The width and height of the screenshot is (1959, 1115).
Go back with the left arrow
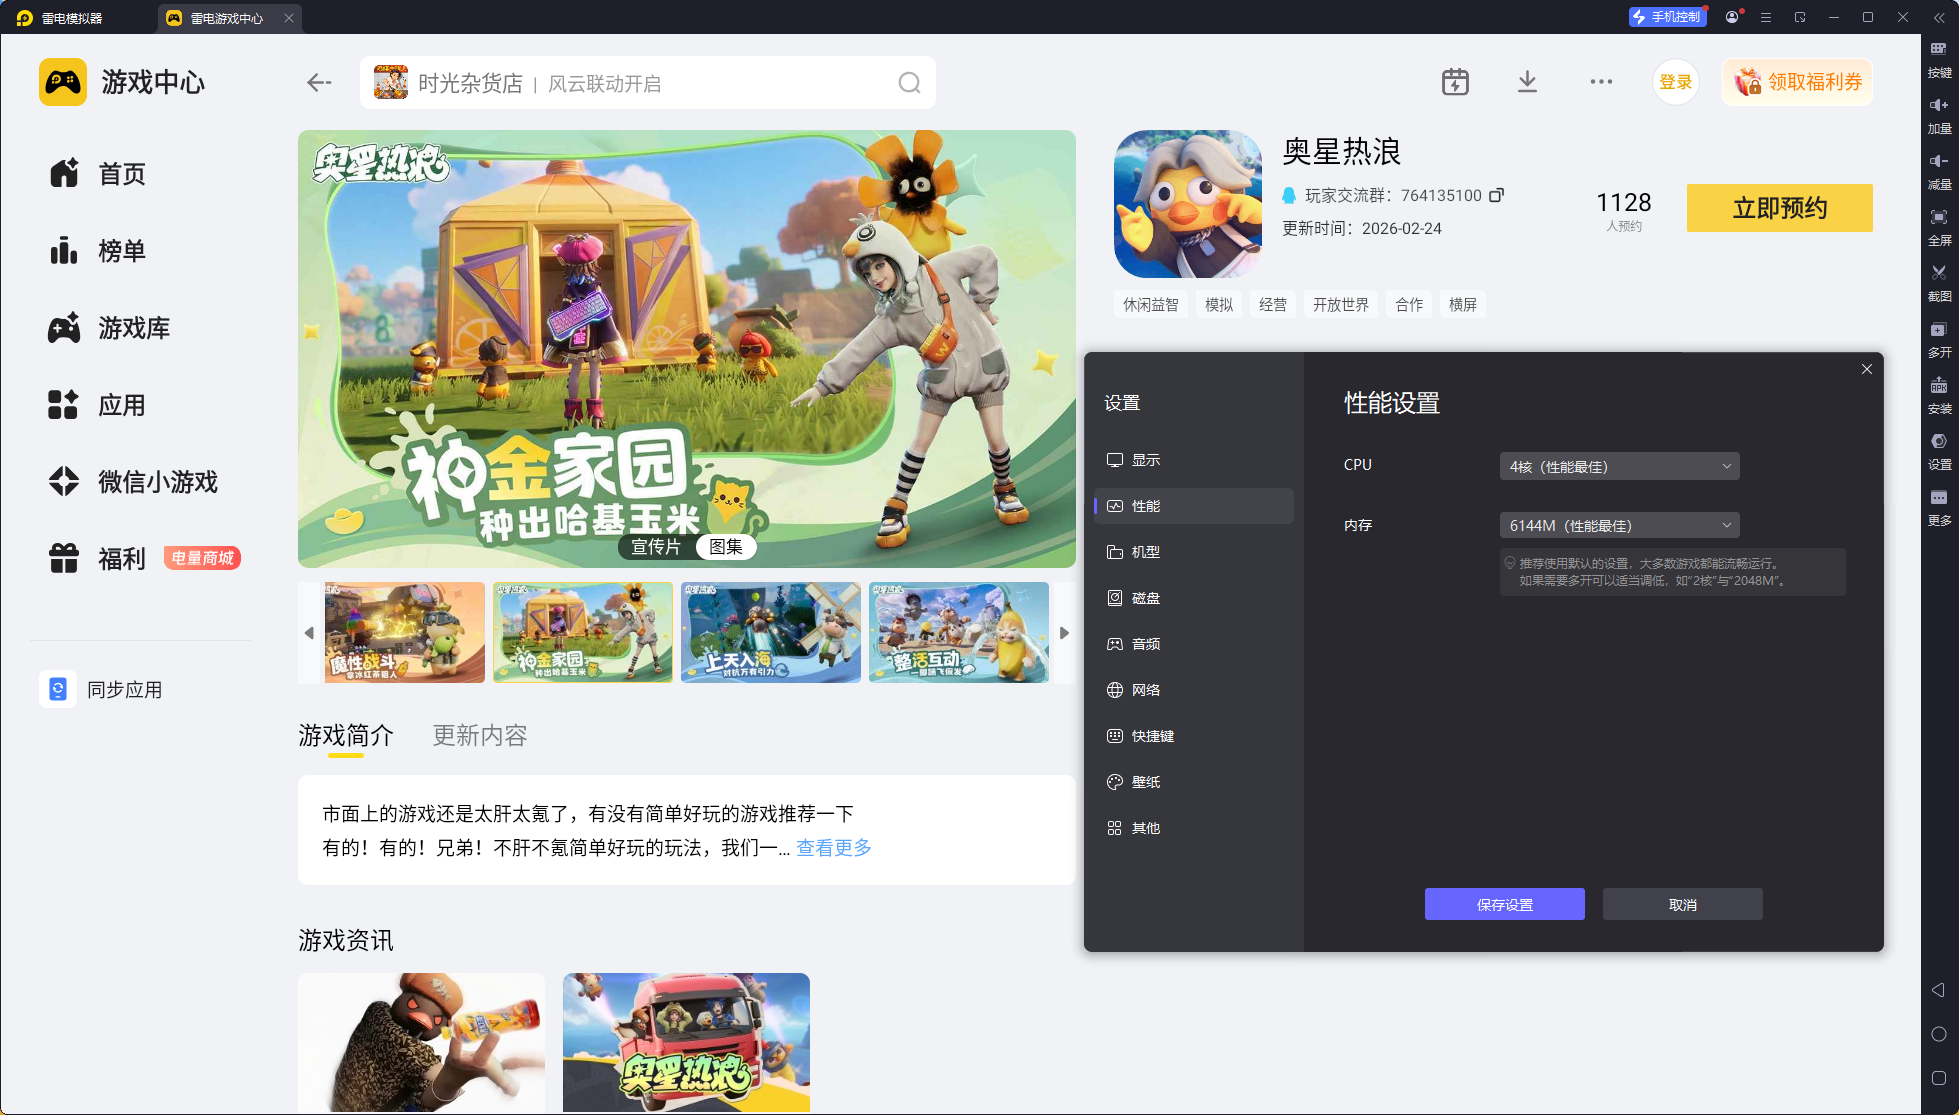(319, 83)
